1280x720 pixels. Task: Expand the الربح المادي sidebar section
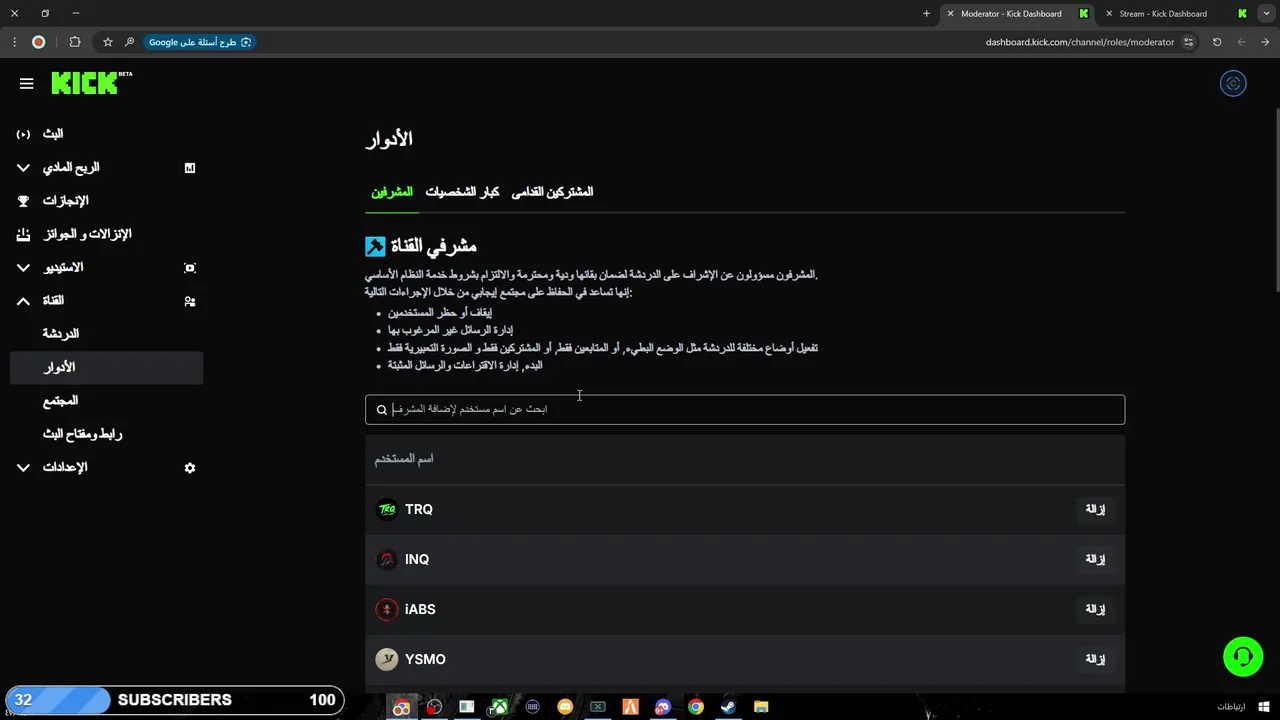point(23,168)
